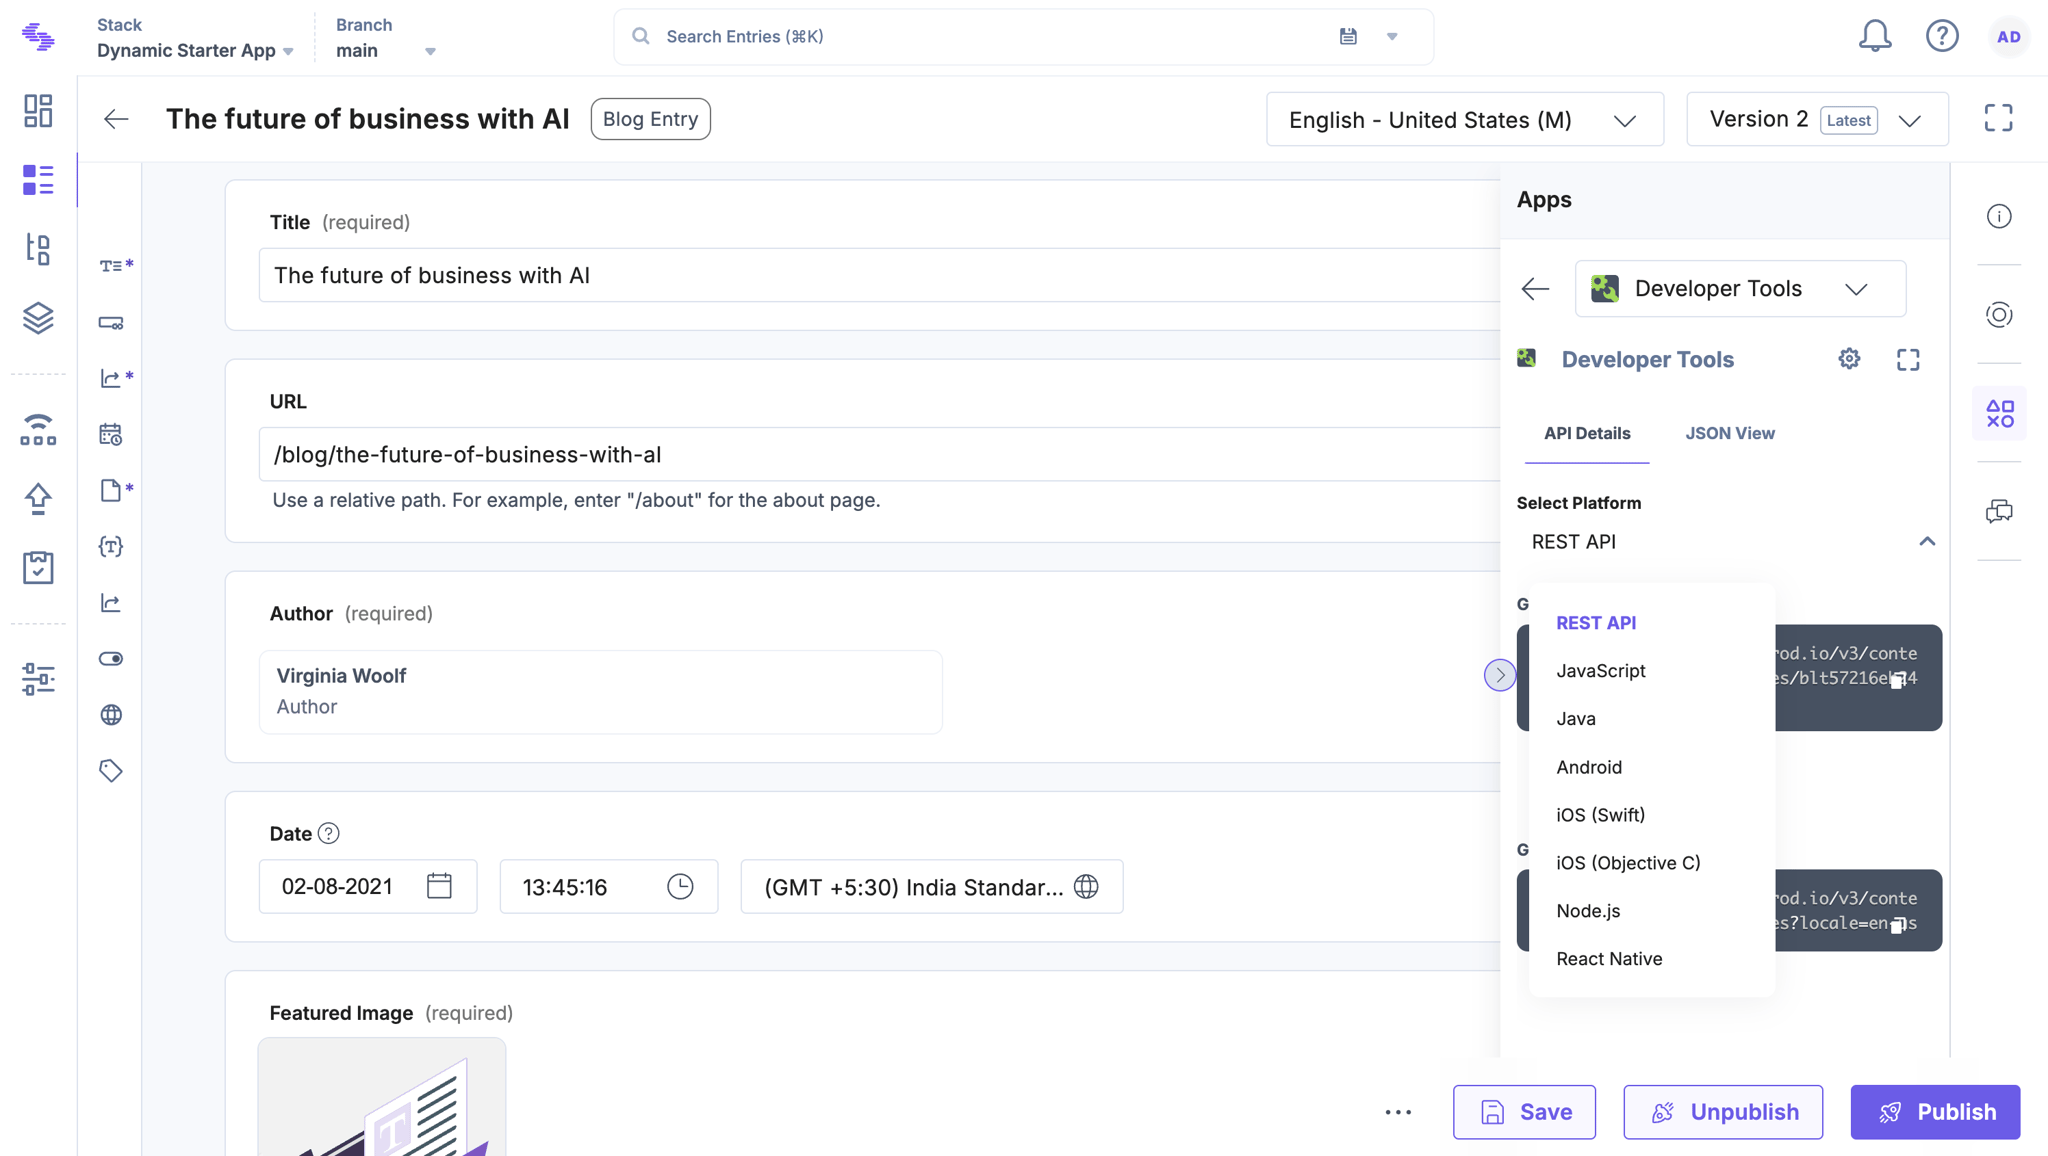
Task: Open the Assets layers icon in sidebar
Action: point(38,318)
